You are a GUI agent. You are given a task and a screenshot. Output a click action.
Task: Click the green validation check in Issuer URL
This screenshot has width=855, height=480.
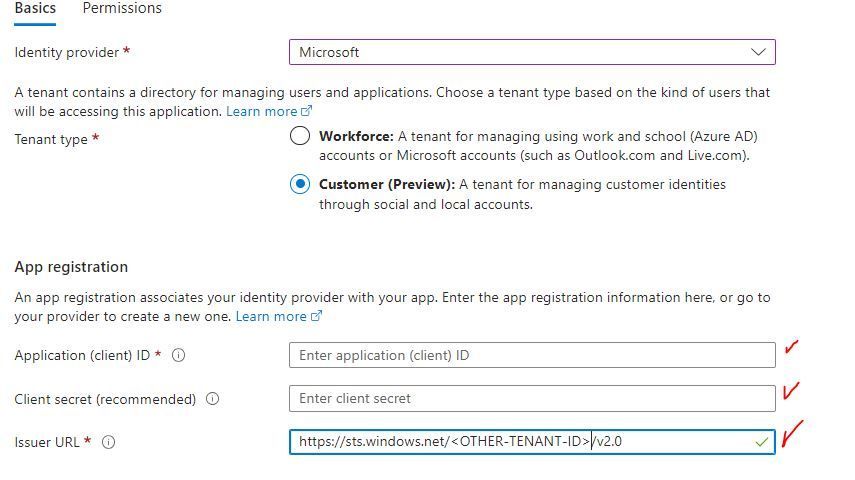(x=763, y=441)
